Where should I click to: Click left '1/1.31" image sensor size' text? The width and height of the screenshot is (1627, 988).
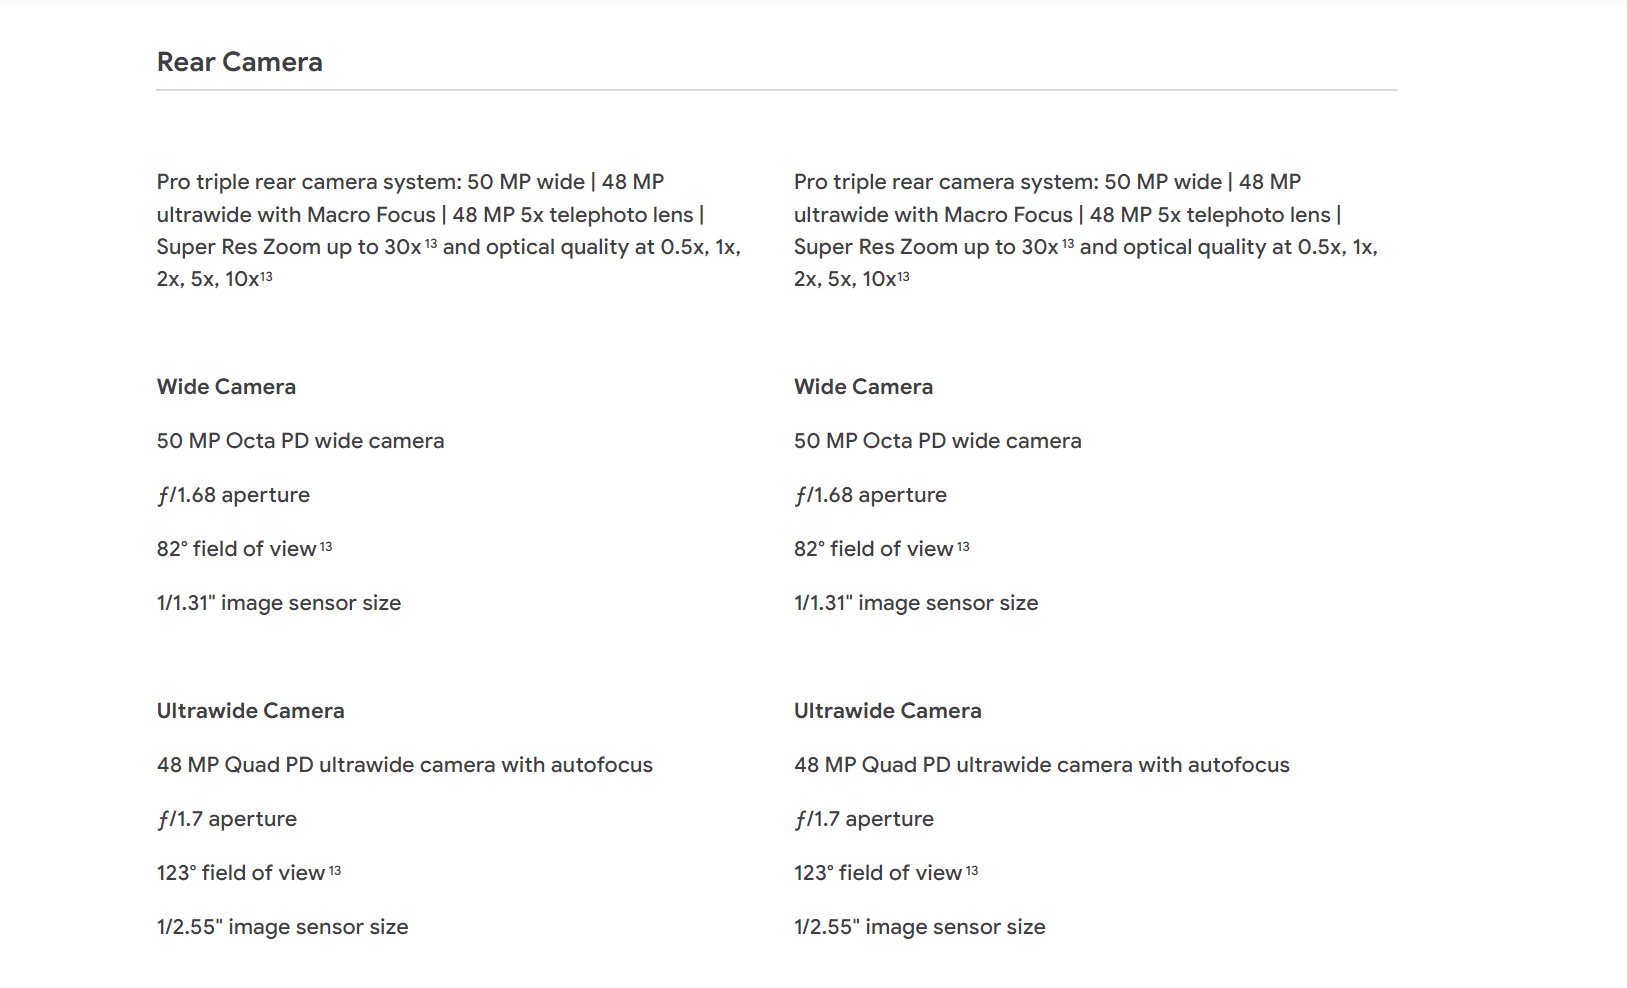click(x=279, y=603)
